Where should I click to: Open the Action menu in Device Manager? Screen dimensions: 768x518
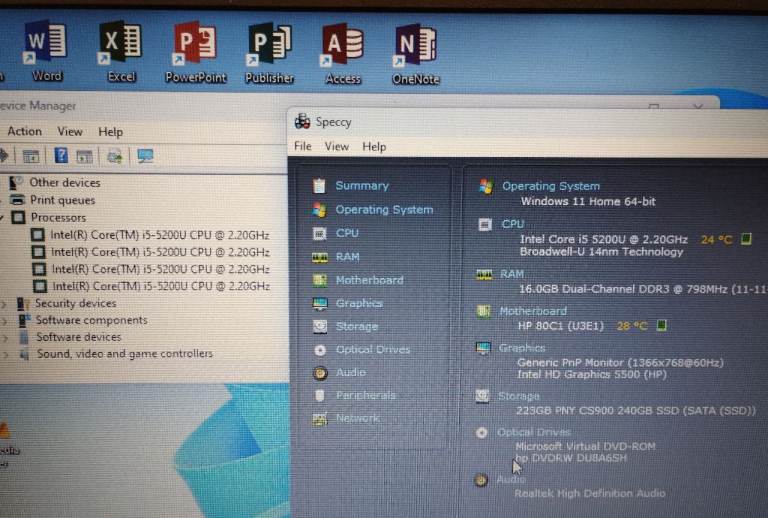[x=25, y=131]
